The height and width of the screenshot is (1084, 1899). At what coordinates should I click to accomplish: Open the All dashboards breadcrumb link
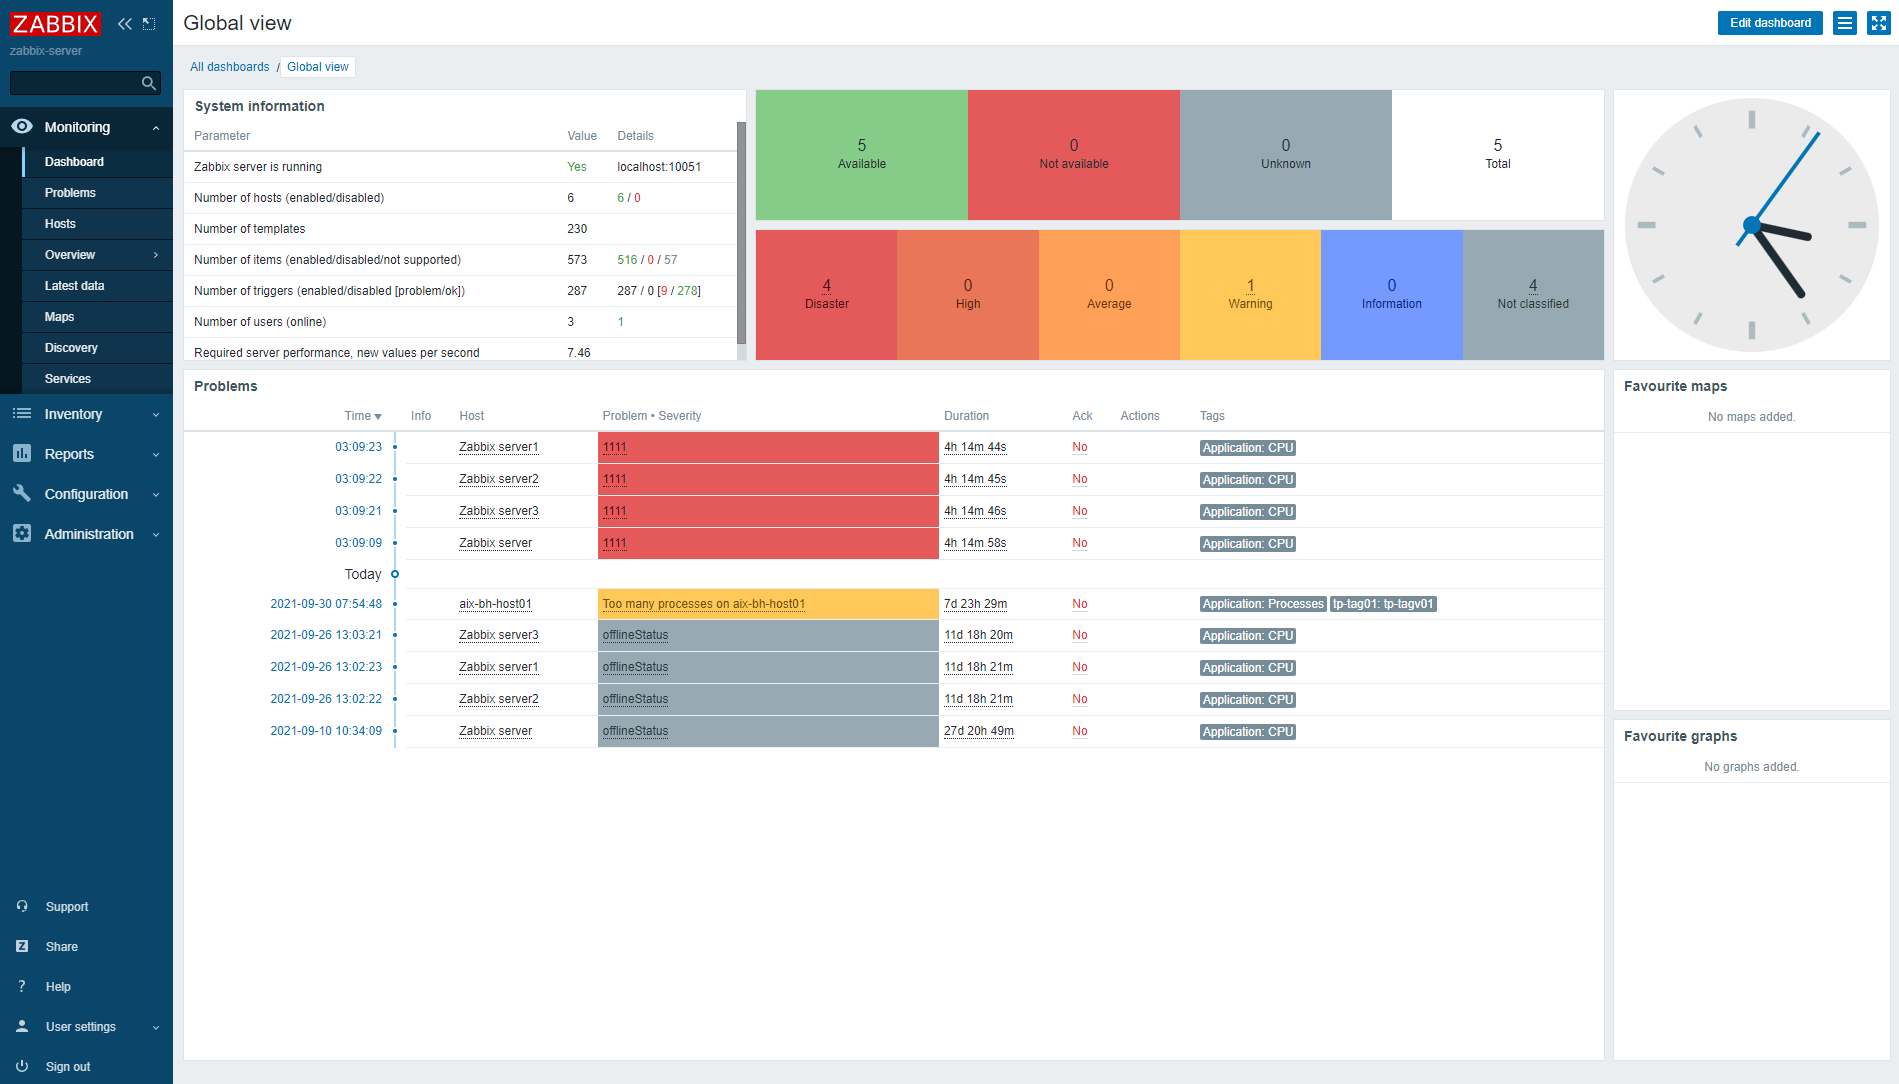pos(230,67)
